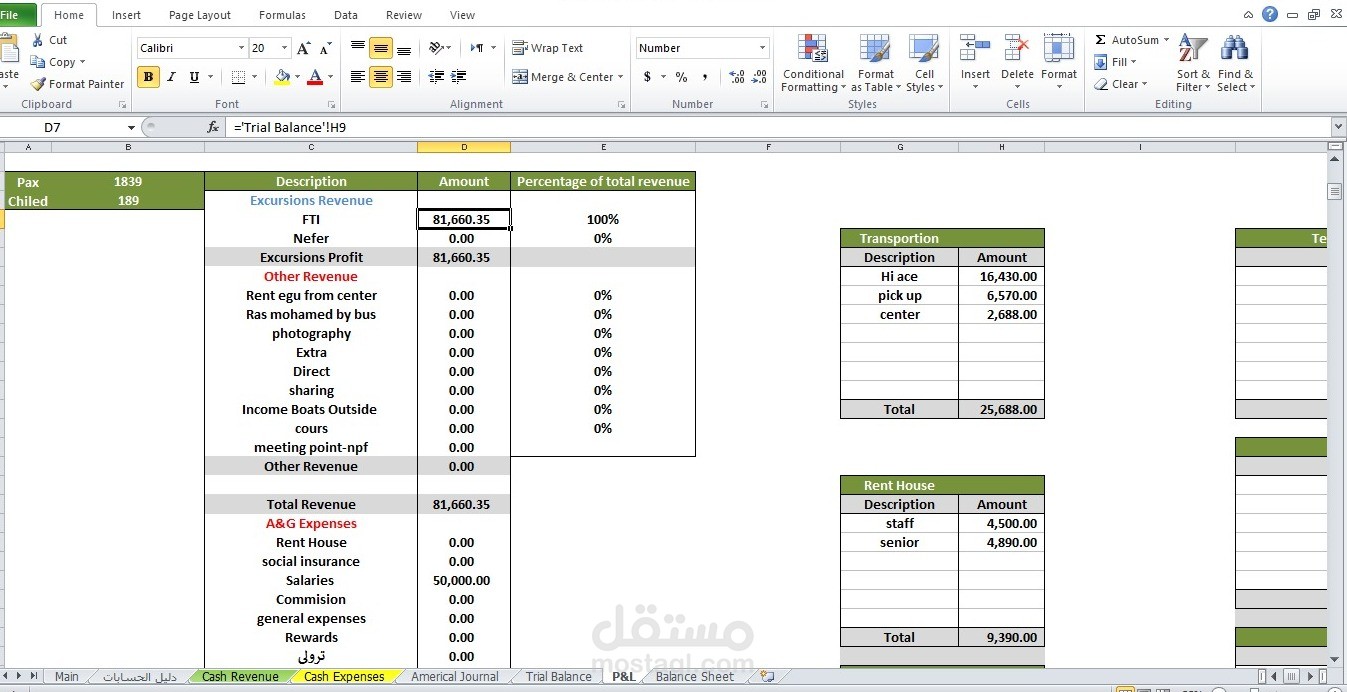Open the Cash Revenue sheet tab
This screenshot has width=1347, height=692.
[x=240, y=677]
